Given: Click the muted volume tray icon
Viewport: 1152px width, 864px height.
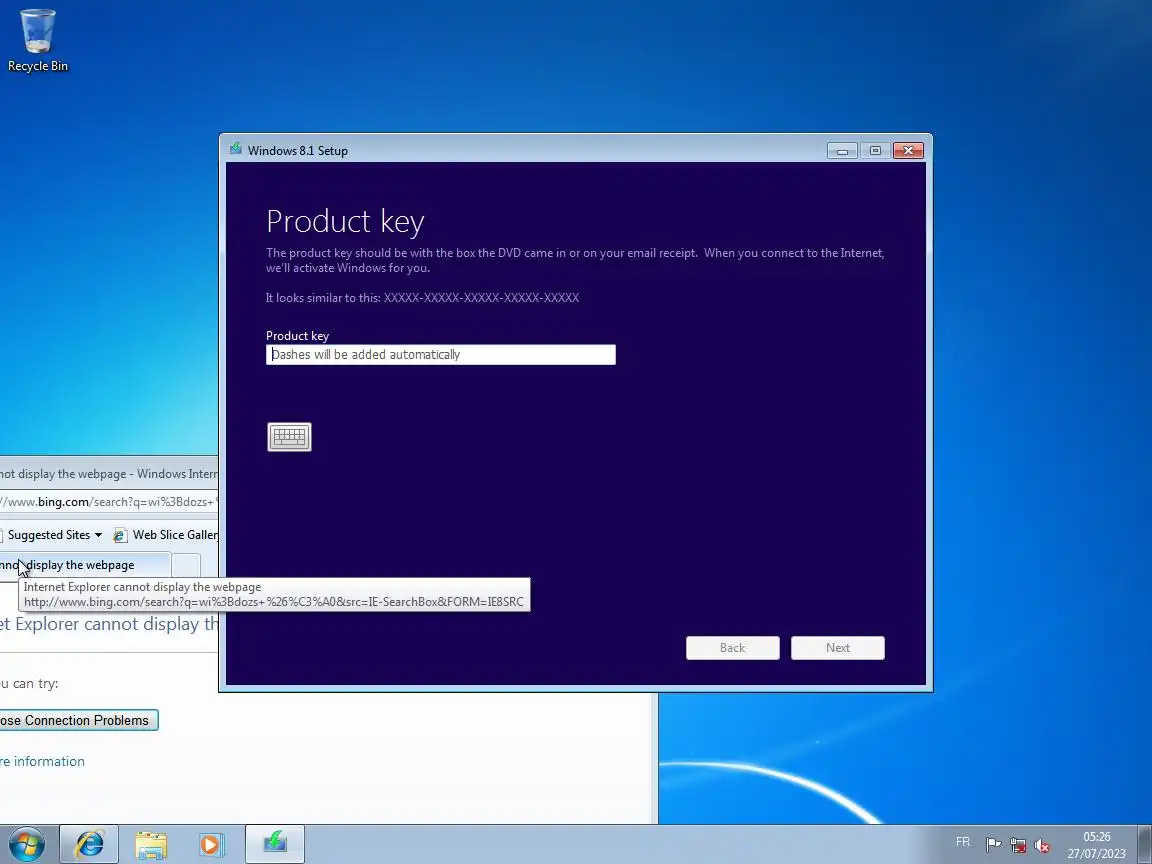Looking at the screenshot, I should coord(1042,845).
